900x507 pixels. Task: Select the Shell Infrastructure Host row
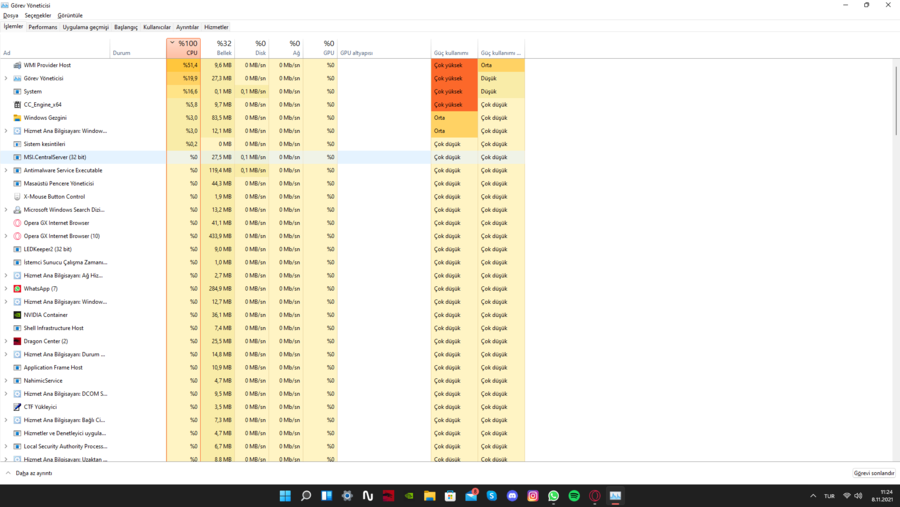coord(262,328)
